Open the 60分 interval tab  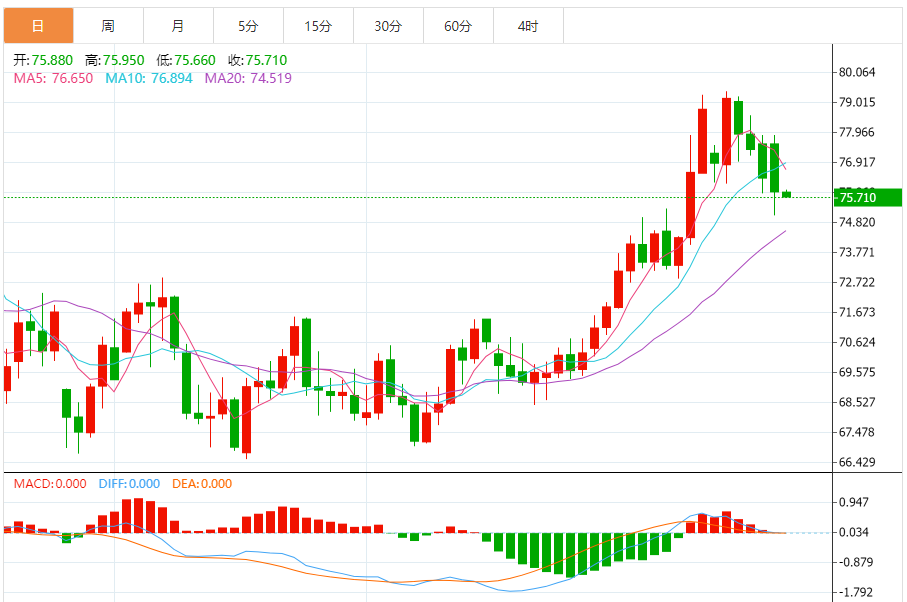click(x=458, y=26)
